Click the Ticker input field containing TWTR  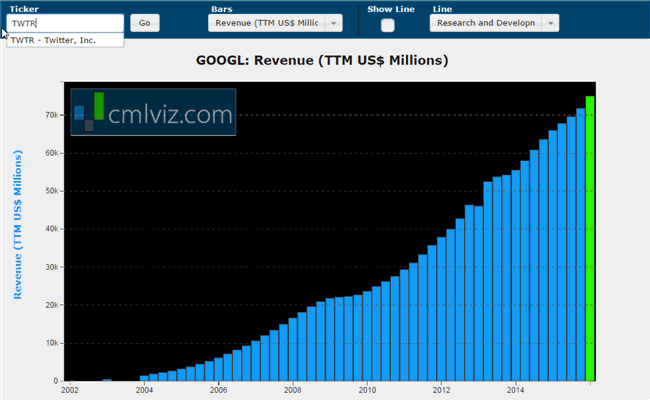[x=65, y=23]
